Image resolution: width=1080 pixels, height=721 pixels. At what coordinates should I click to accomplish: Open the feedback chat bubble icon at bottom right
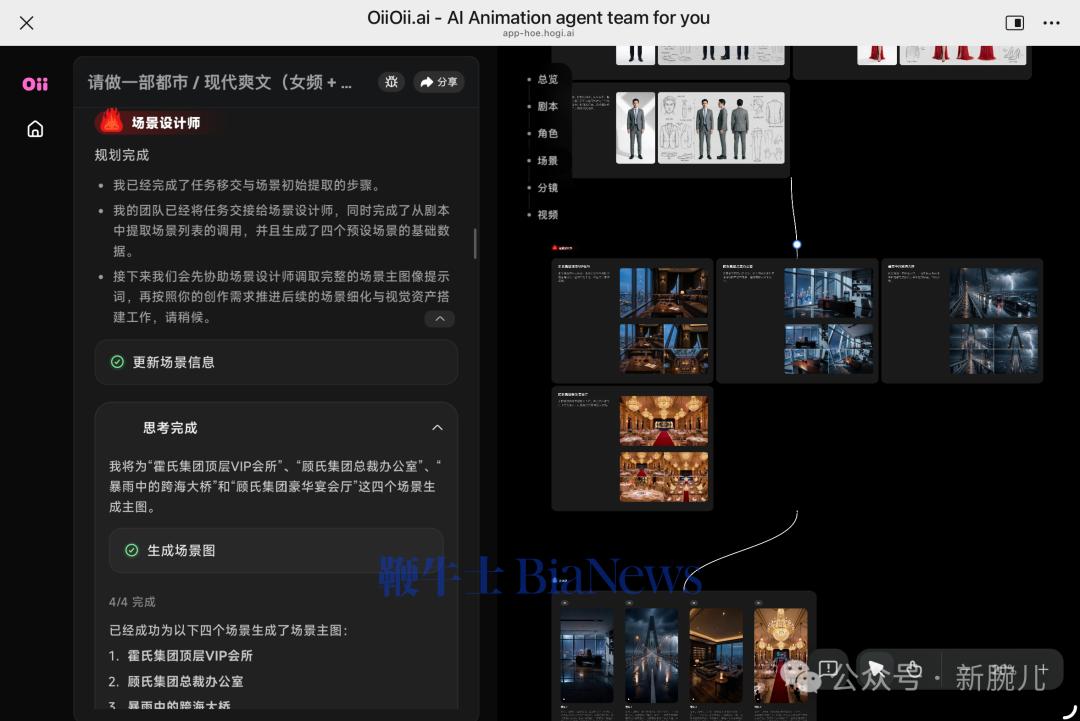829,667
